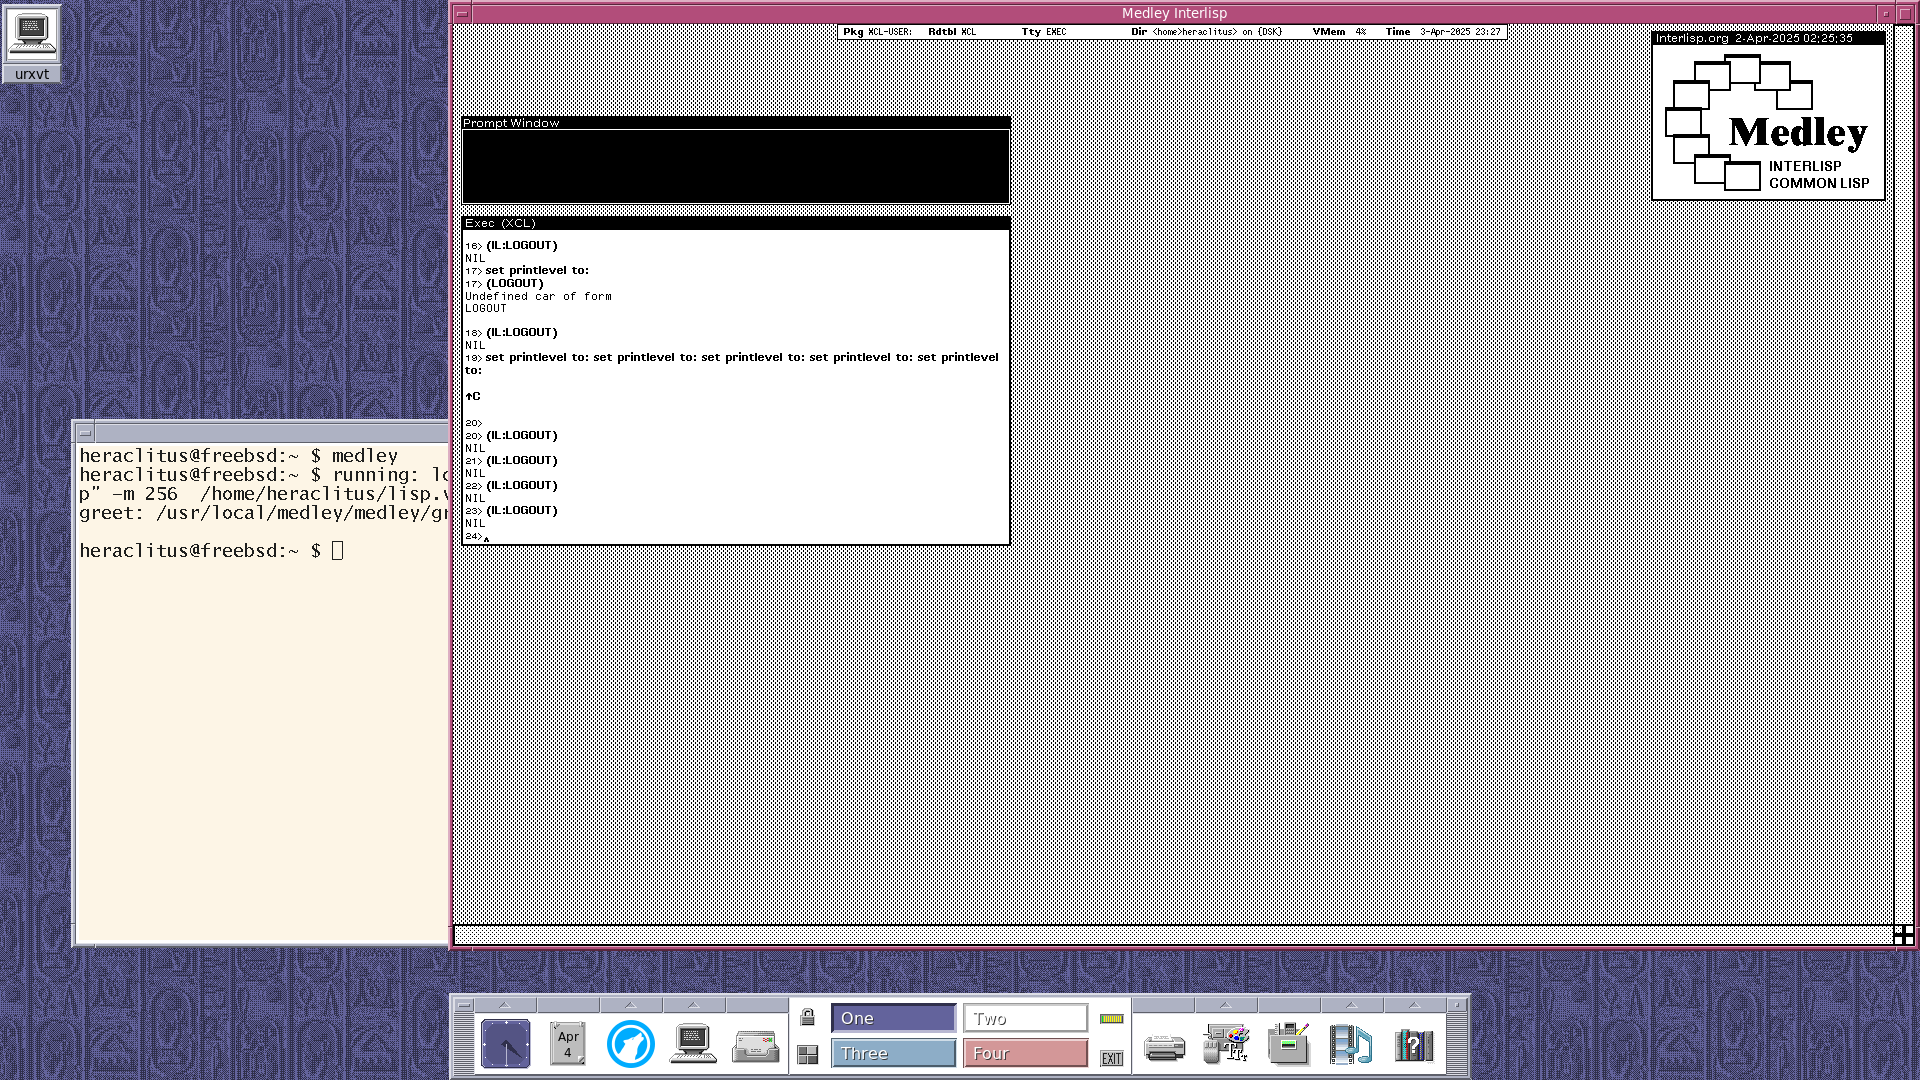This screenshot has height=1080, width=1920.
Task: Open the clock on the CDE panel
Action: 505,1044
